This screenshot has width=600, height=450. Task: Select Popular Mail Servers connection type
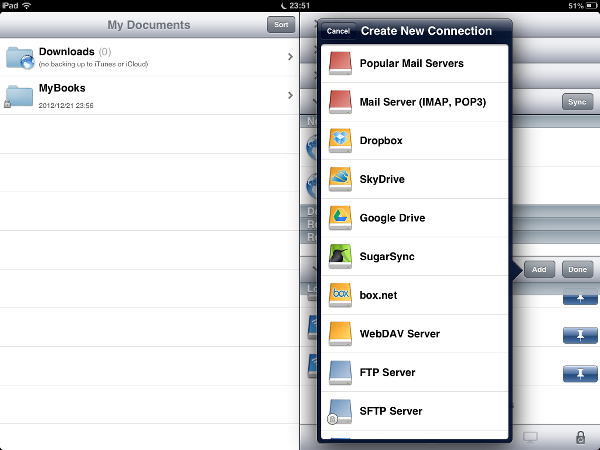pyautogui.click(x=415, y=63)
